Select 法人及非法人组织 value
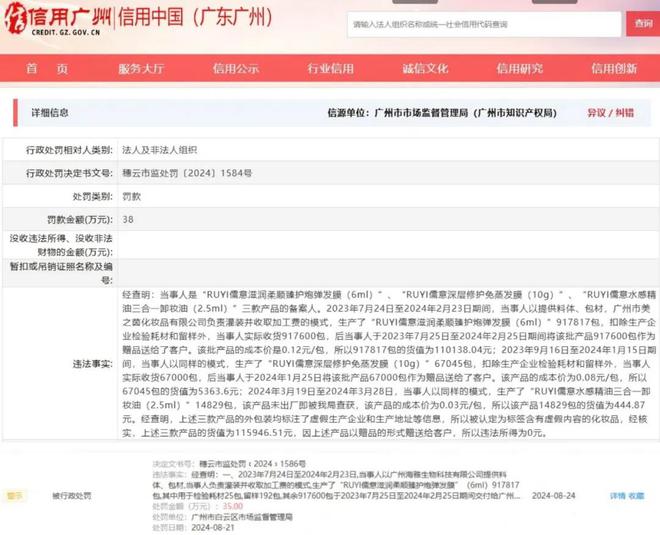The height and width of the screenshot is (535, 660). (x=160, y=150)
